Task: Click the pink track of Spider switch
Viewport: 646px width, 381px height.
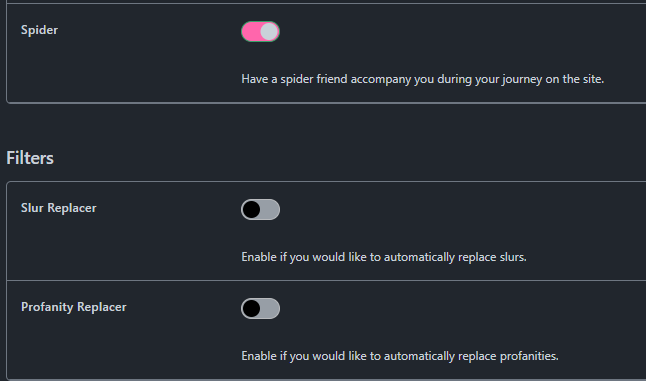Action: click(x=250, y=32)
